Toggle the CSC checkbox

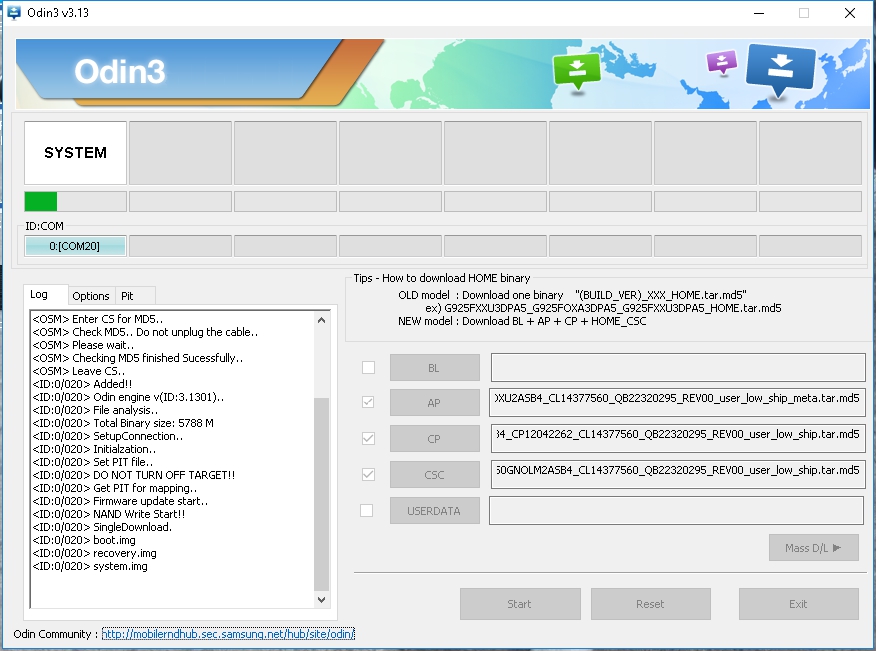[368, 474]
